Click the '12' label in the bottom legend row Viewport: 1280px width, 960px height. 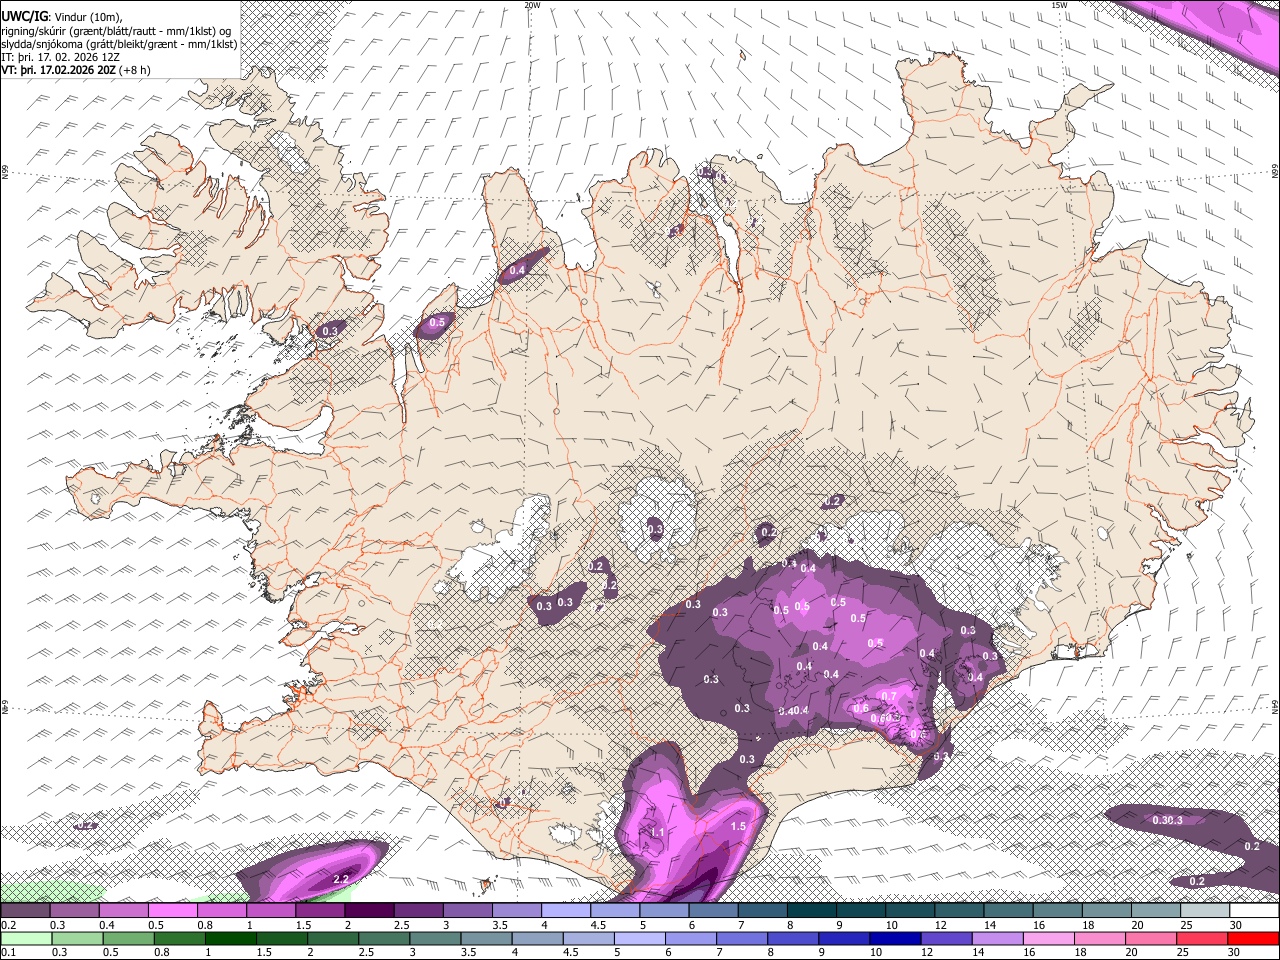(929, 953)
